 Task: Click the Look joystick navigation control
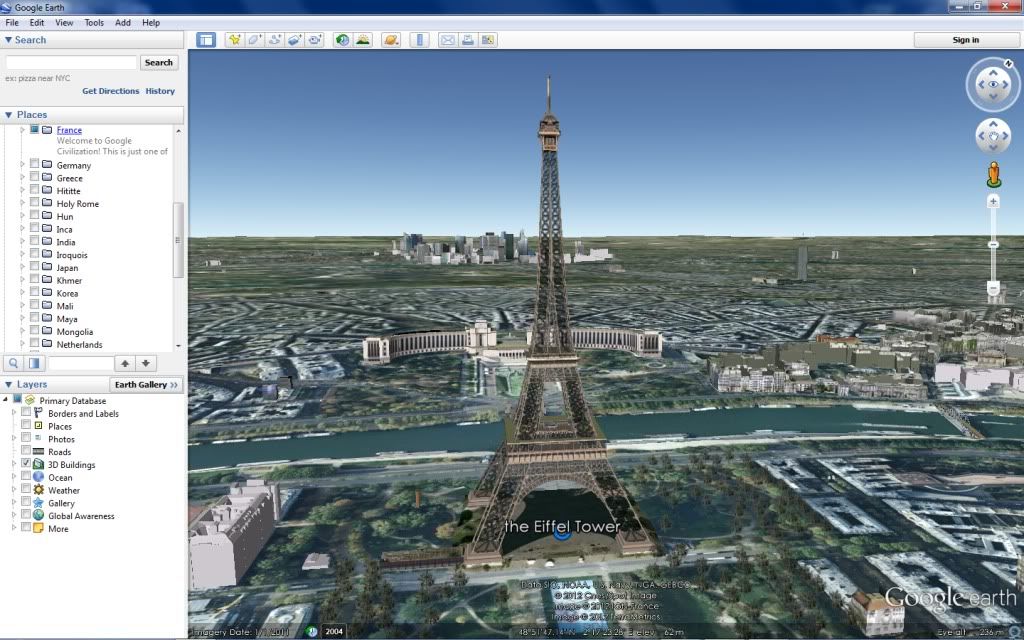[x=993, y=85]
